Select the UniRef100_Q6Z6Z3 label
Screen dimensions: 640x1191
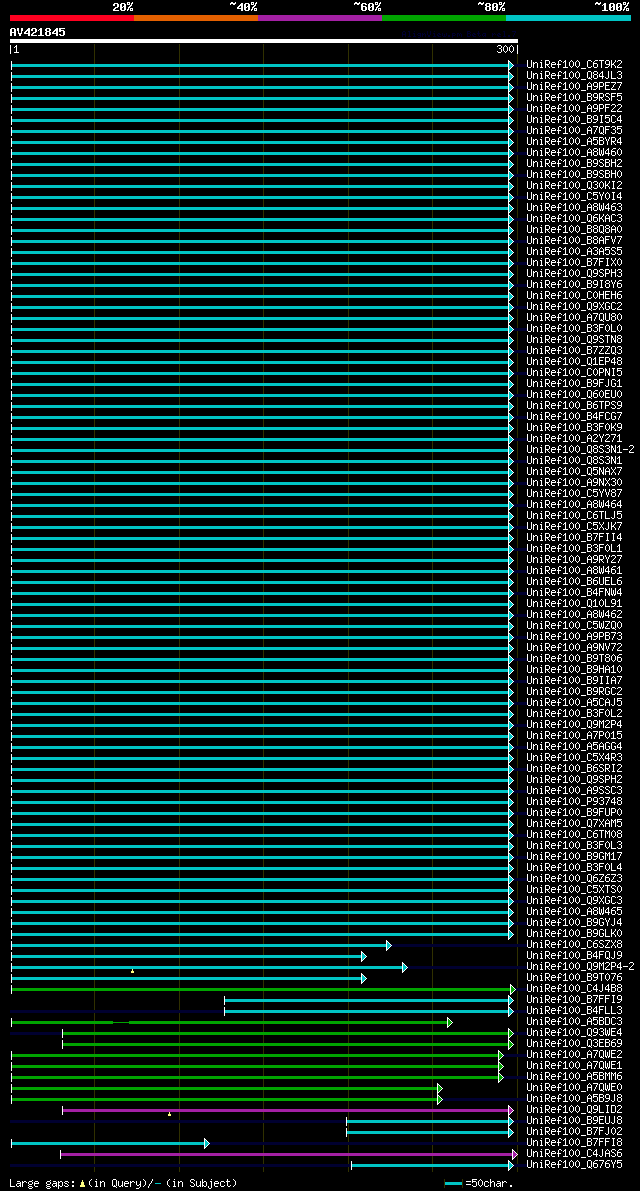(574, 879)
